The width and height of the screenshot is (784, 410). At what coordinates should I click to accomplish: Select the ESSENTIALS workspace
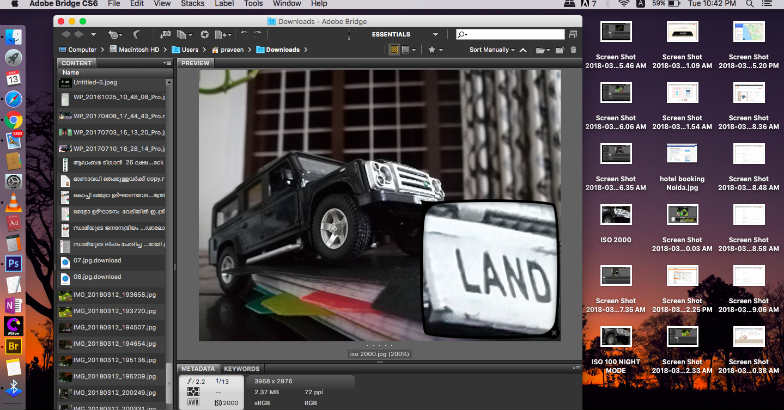391,34
